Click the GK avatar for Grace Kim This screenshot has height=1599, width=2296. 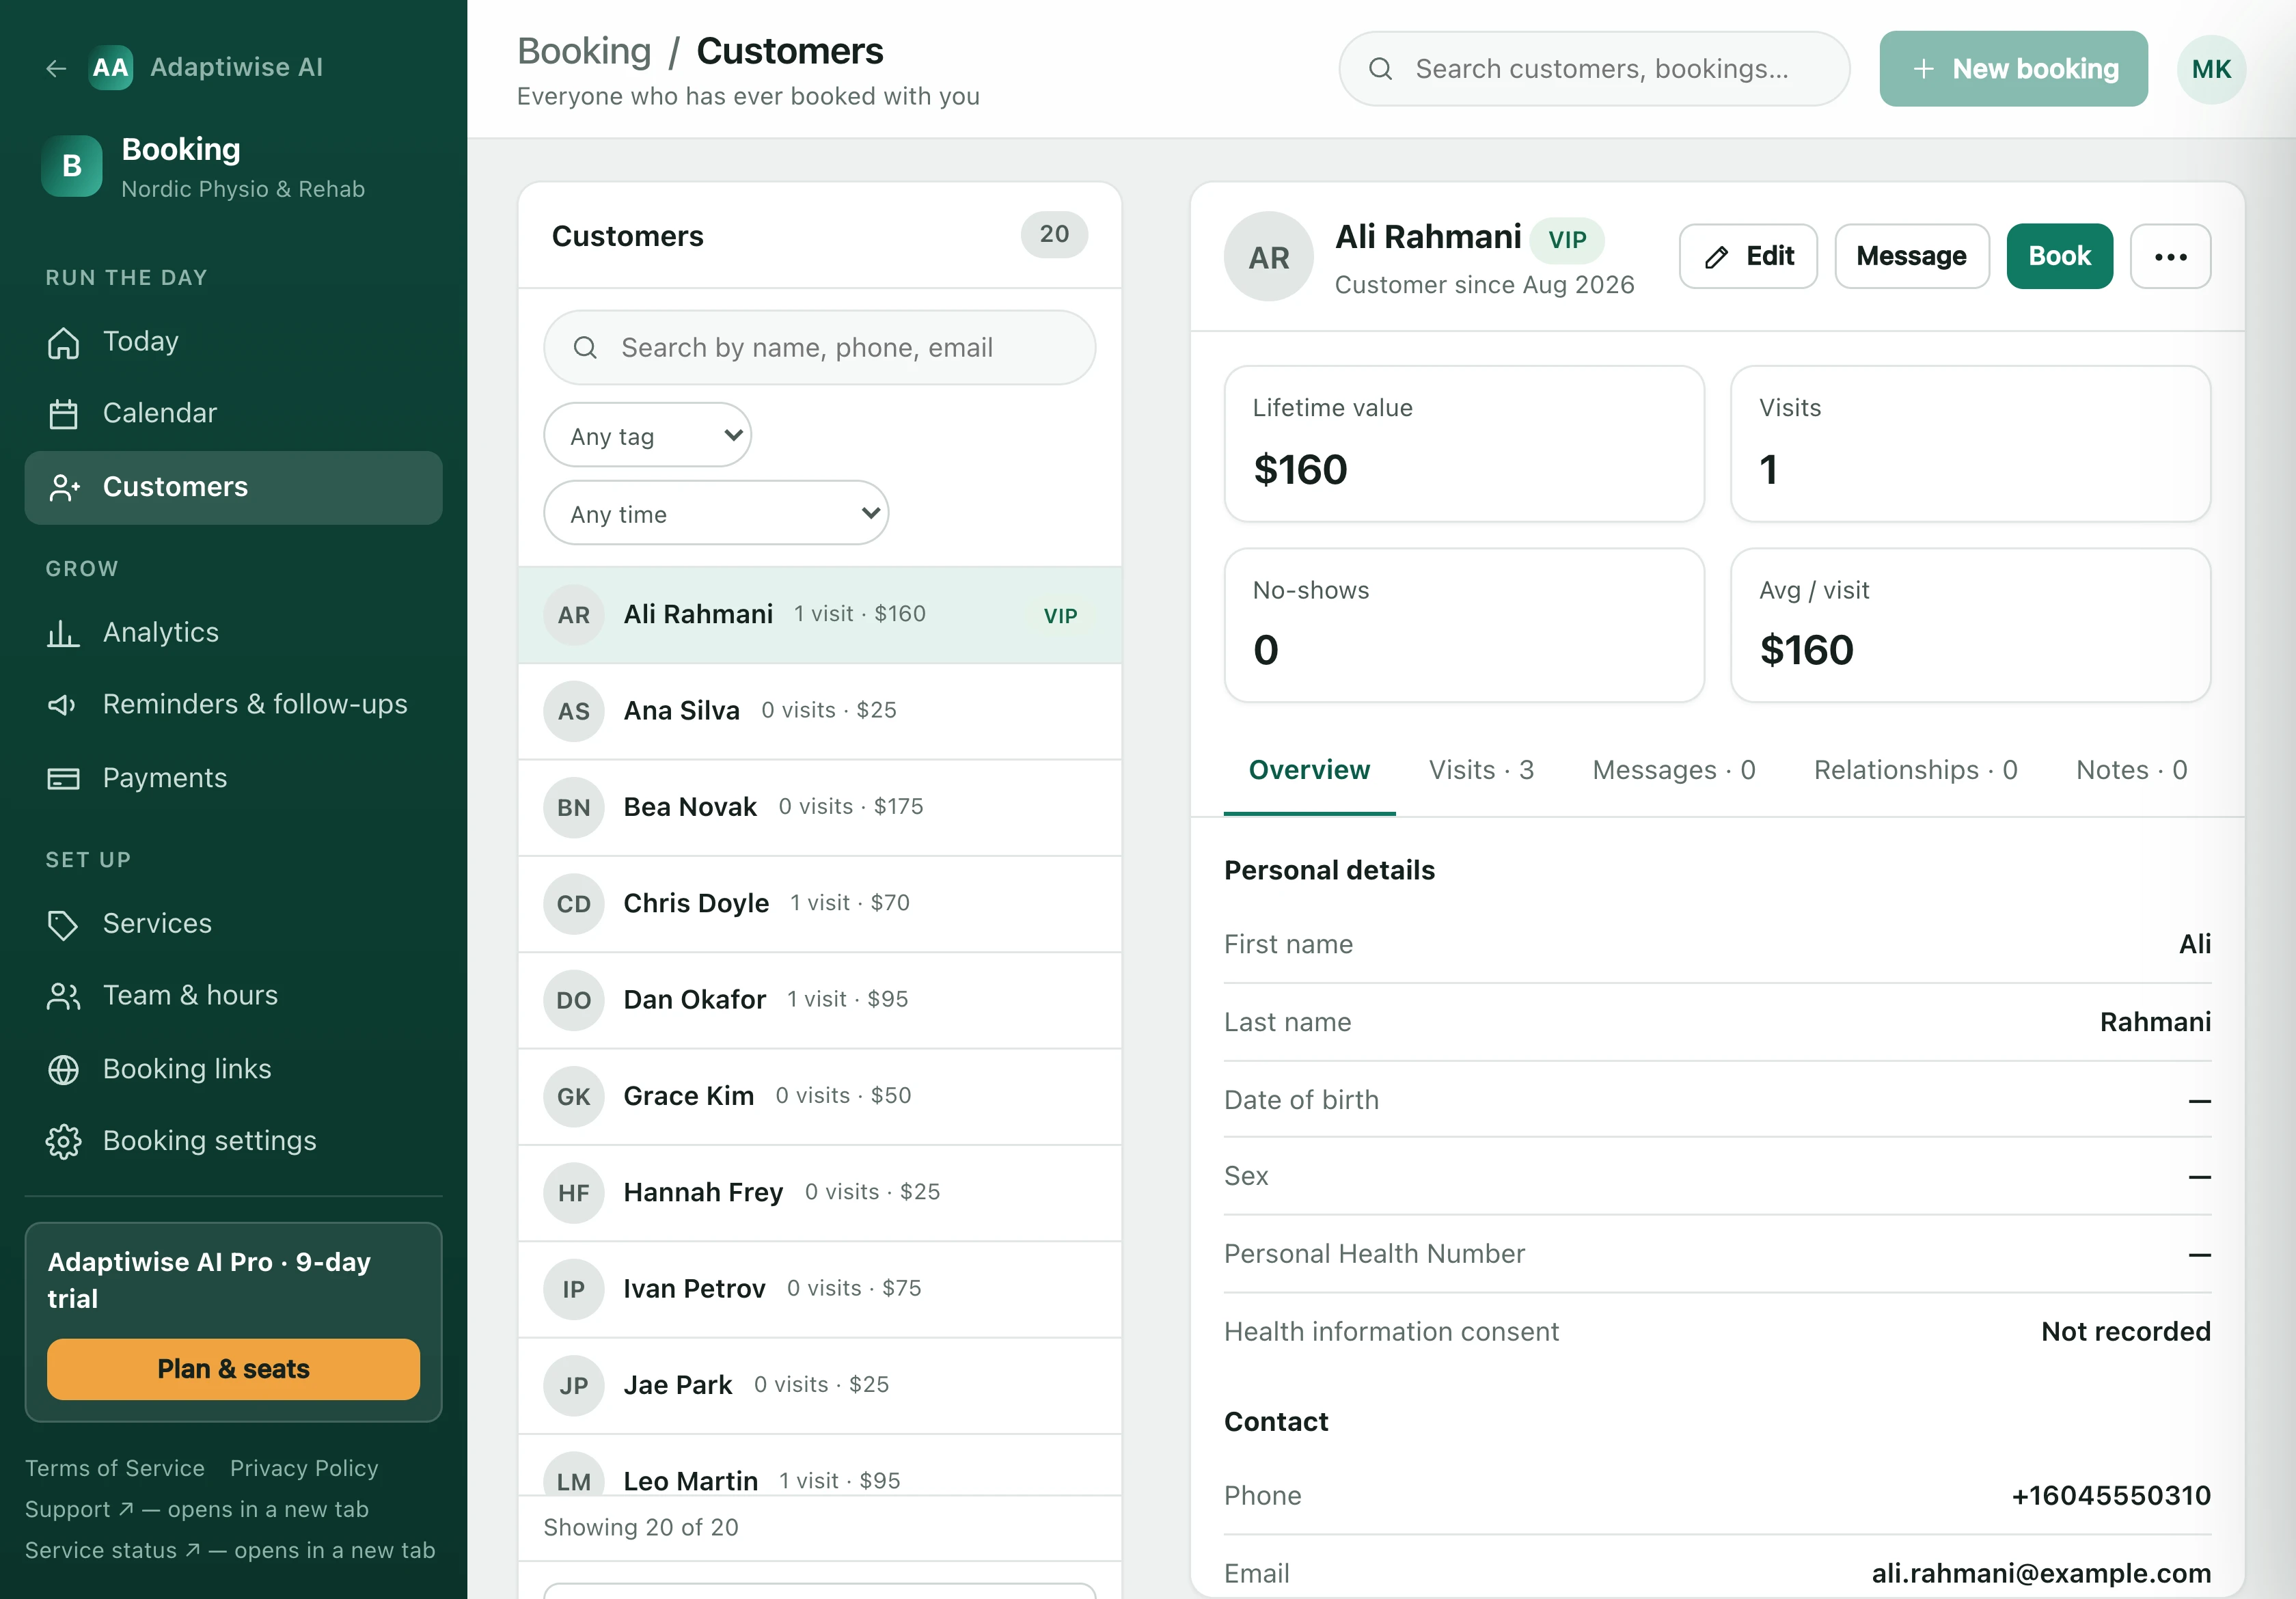(573, 1097)
